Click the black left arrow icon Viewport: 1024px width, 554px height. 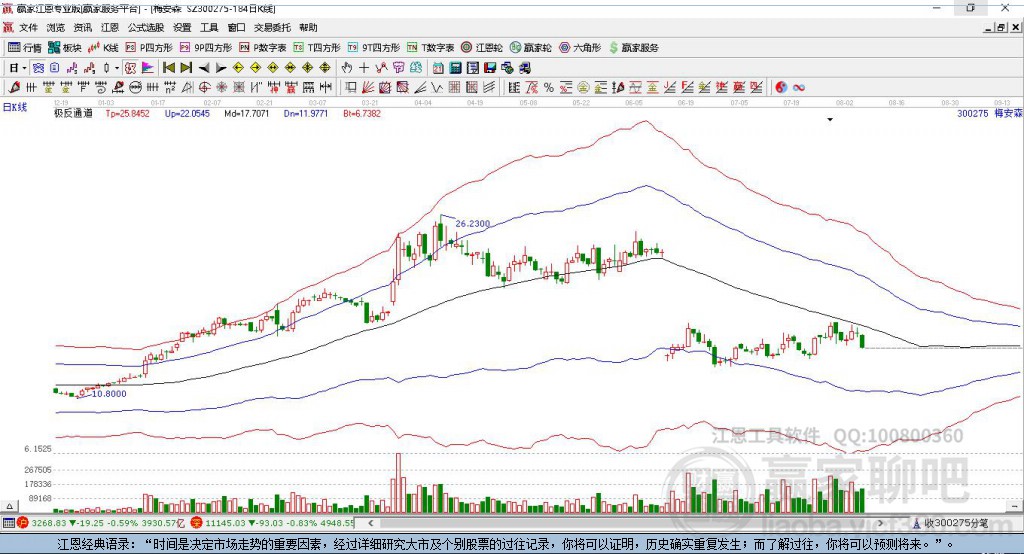[x=204, y=68]
